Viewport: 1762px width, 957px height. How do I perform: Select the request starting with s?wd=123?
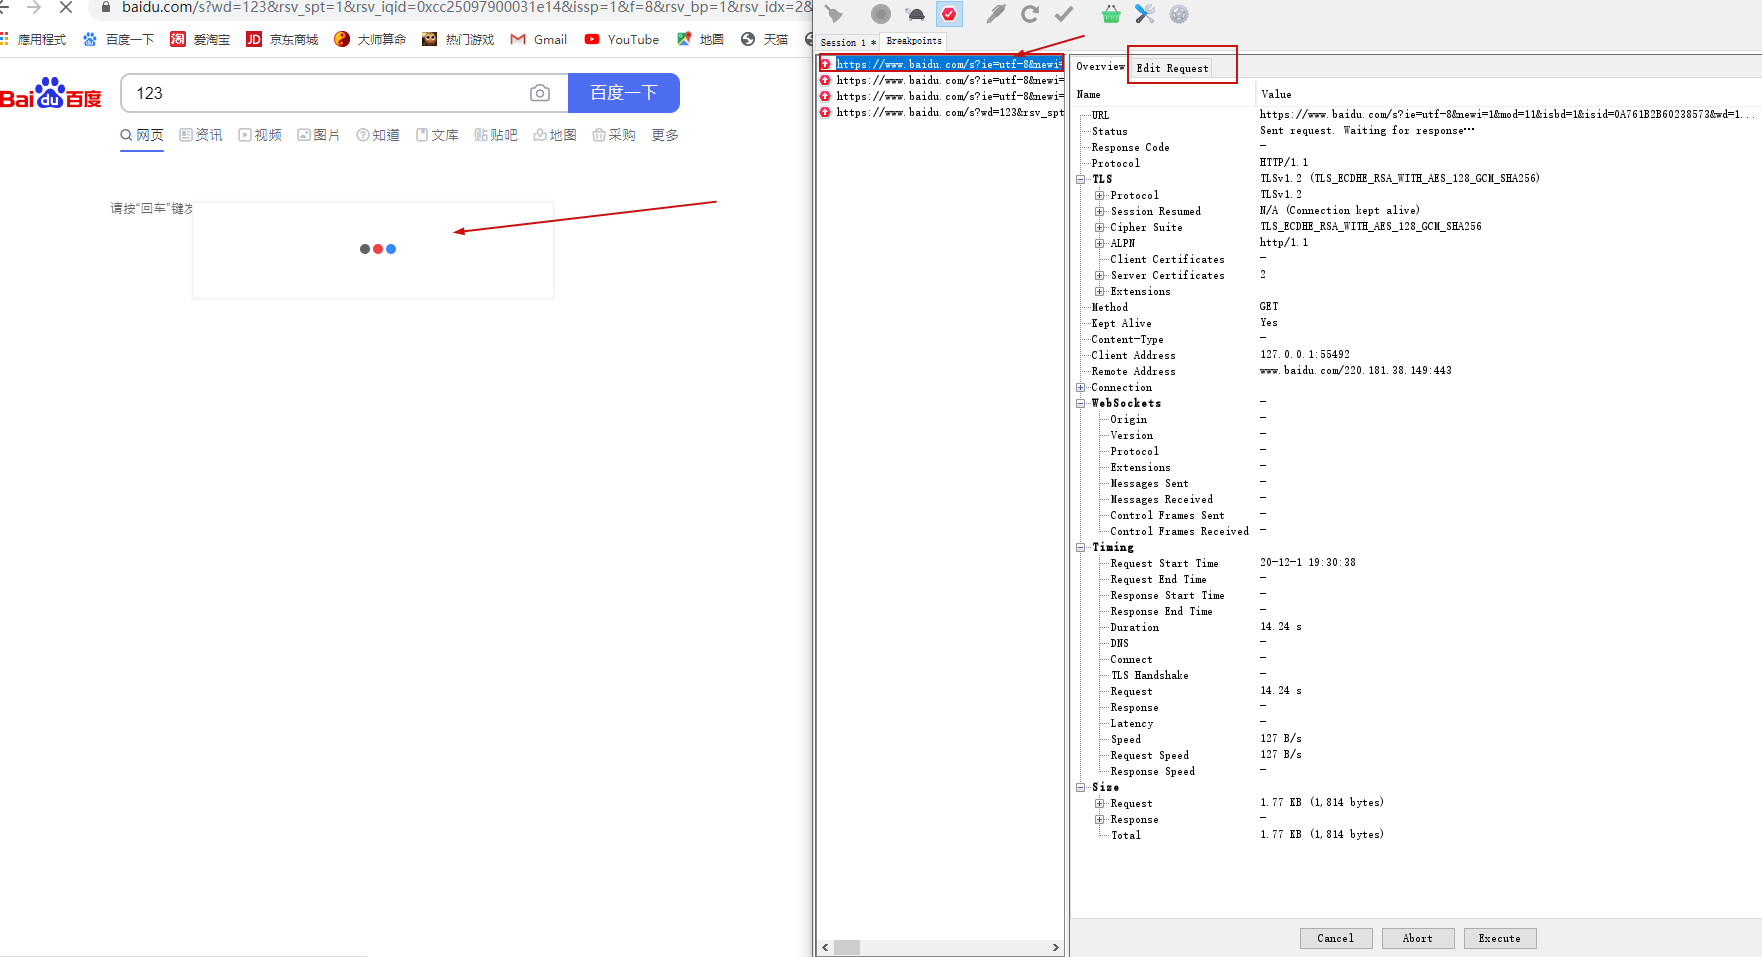(x=941, y=112)
